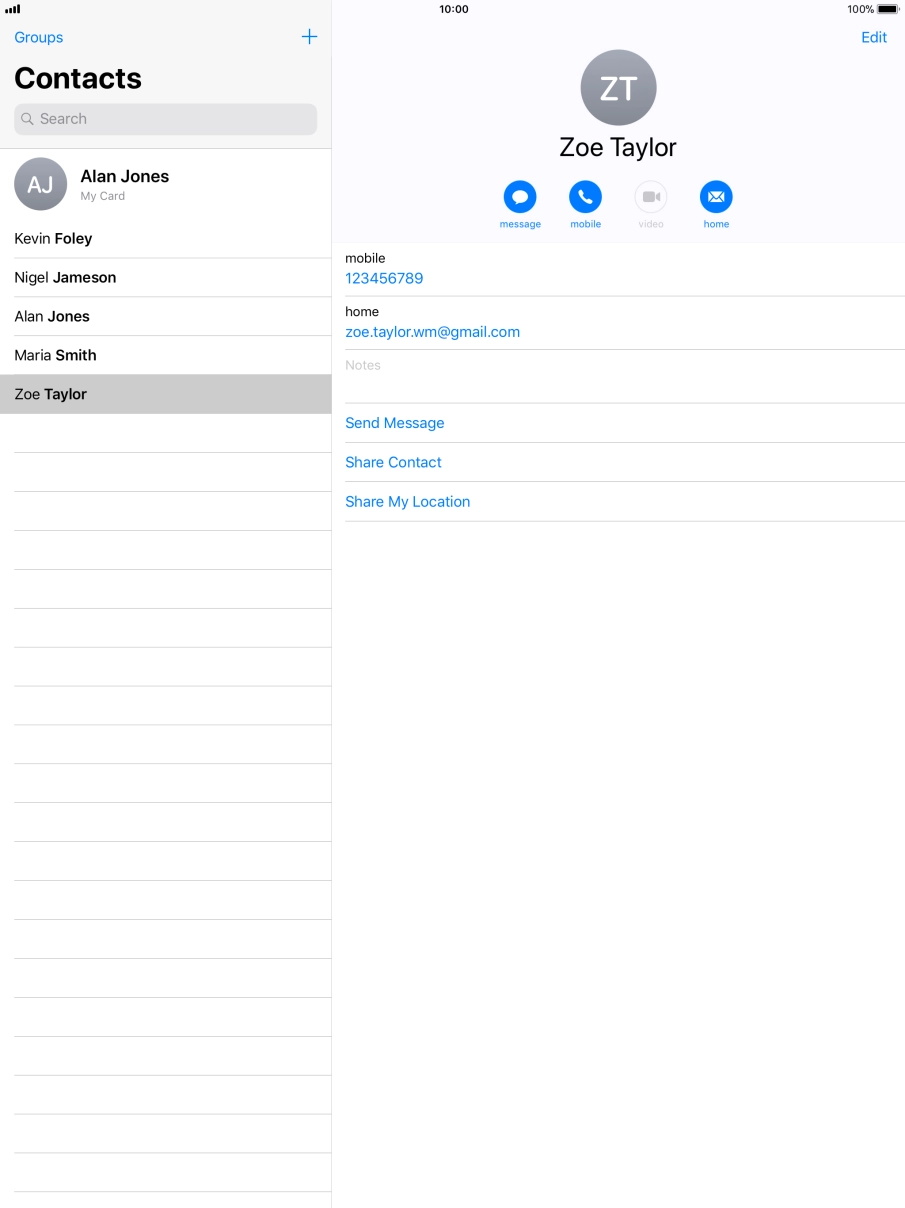Choose Share Contact

[x=393, y=462]
